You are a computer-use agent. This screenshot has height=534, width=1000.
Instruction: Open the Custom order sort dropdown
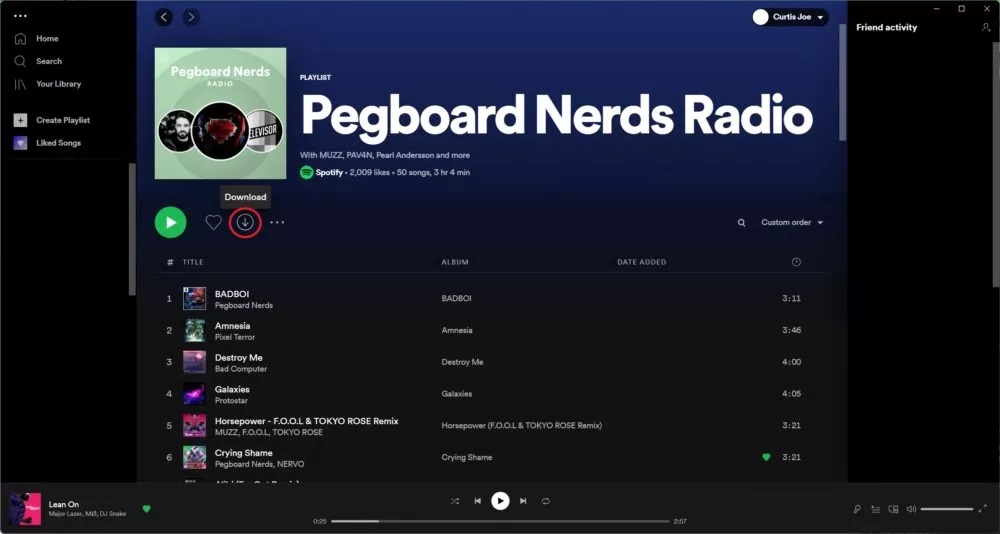click(792, 222)
